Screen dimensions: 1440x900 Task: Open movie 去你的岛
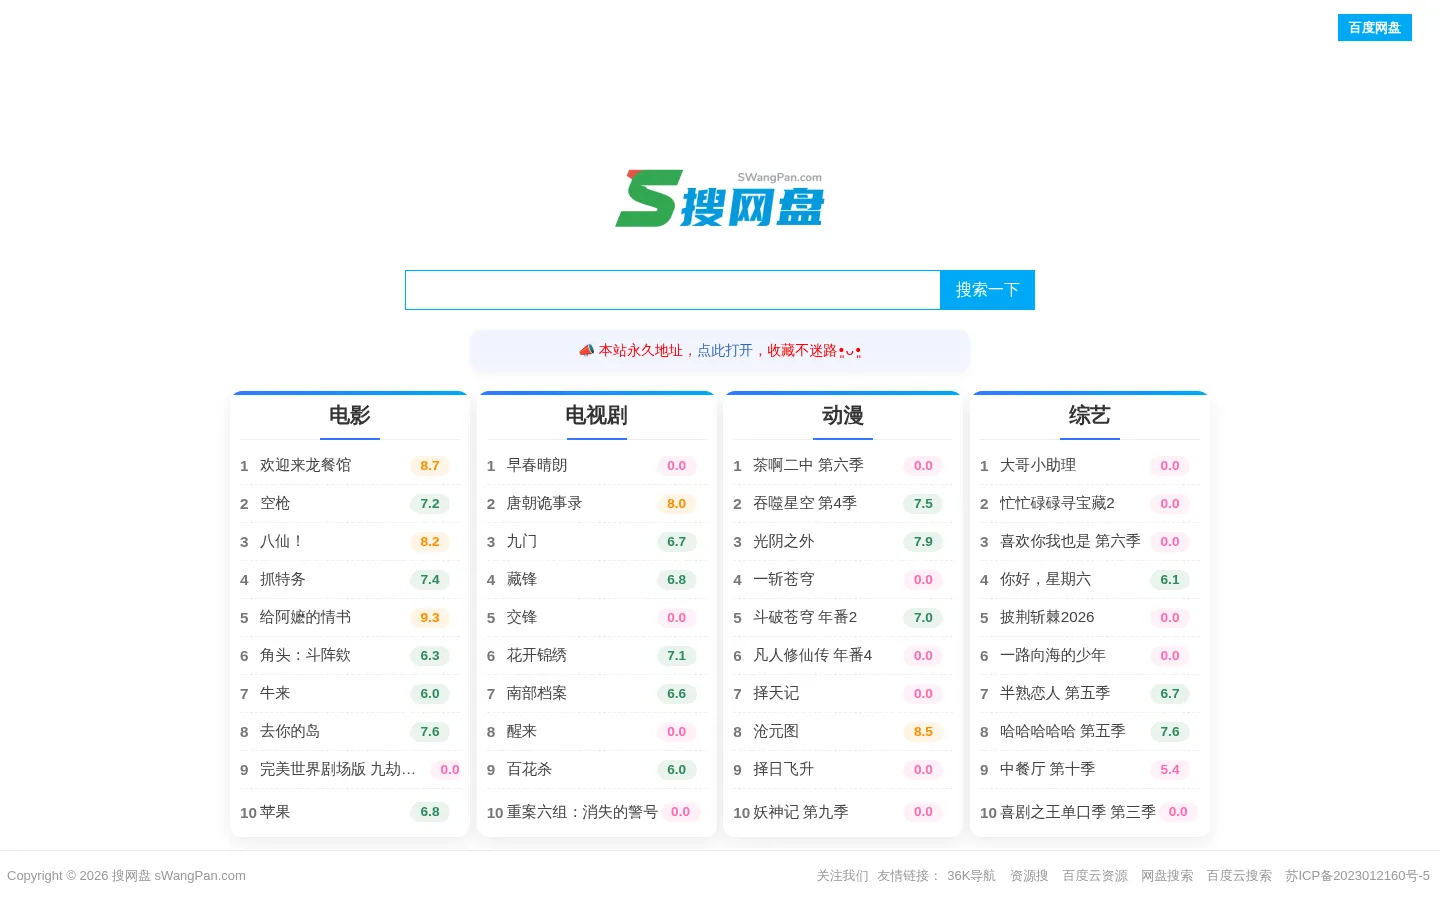[x=290, y=731]
